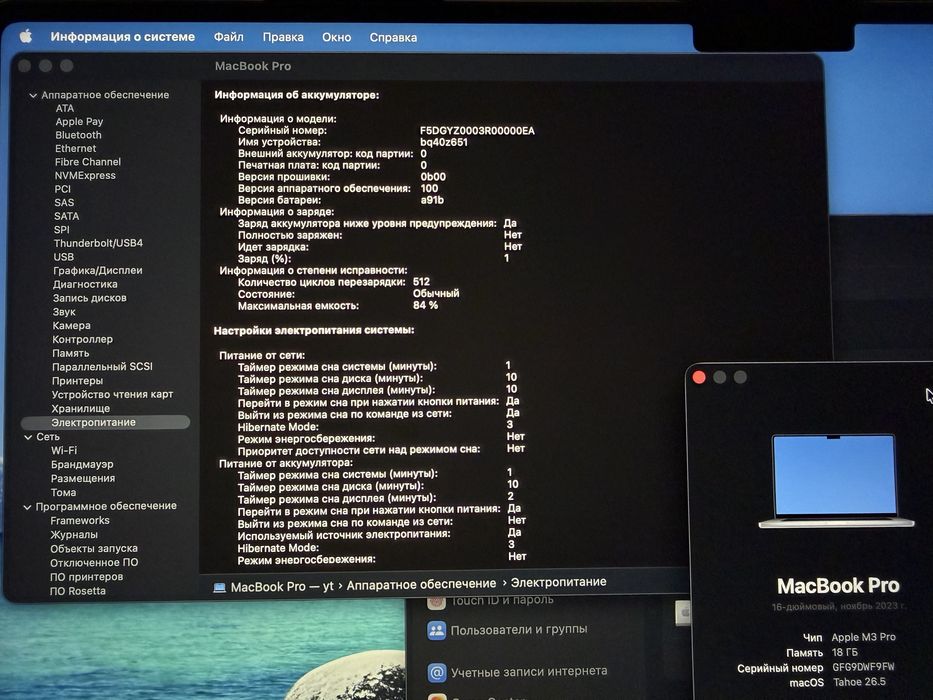Select Apple Pay in the sidebar
The height and width of the screenshot is (700, 933).
[x=79, y=121]
